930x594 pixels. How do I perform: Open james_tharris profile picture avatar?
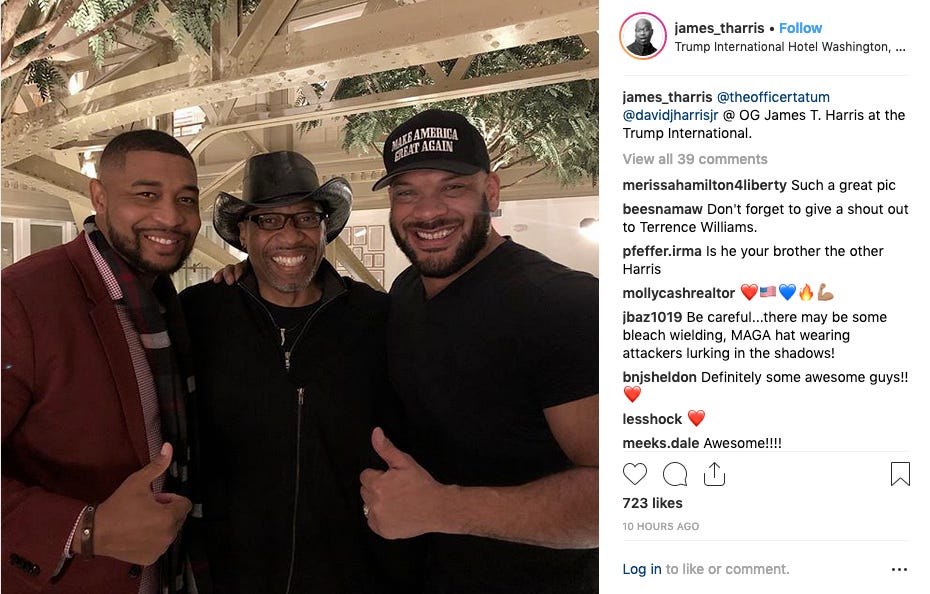tap(643, 36)
